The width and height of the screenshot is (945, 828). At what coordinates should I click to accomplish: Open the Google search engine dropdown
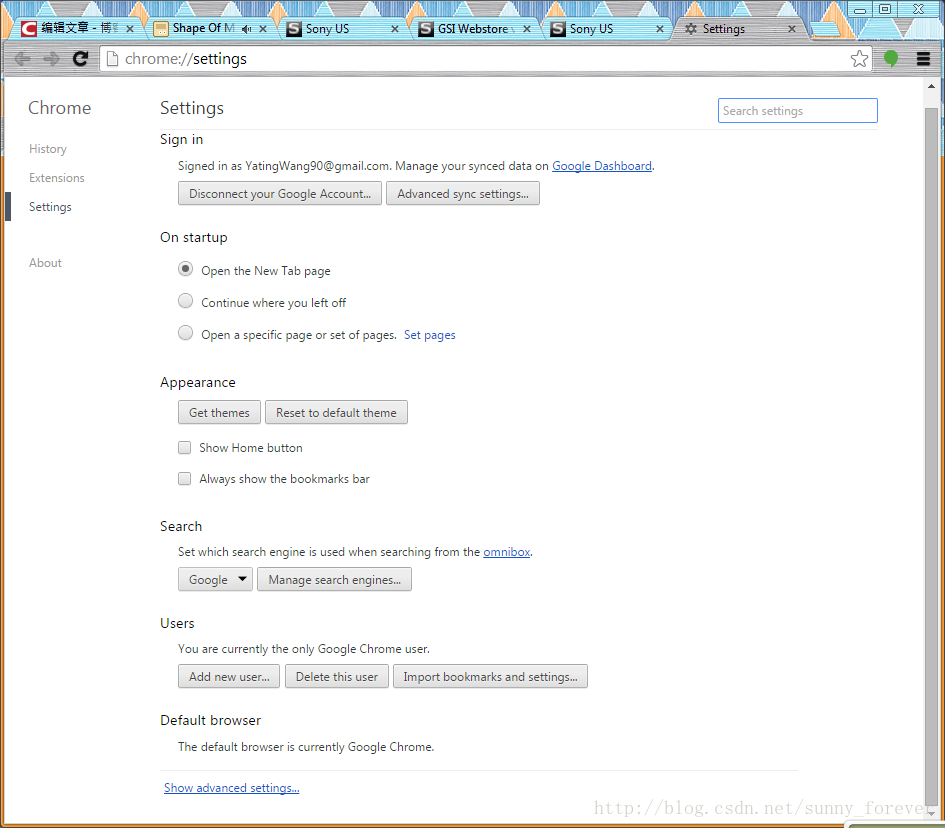pos(215,579)
